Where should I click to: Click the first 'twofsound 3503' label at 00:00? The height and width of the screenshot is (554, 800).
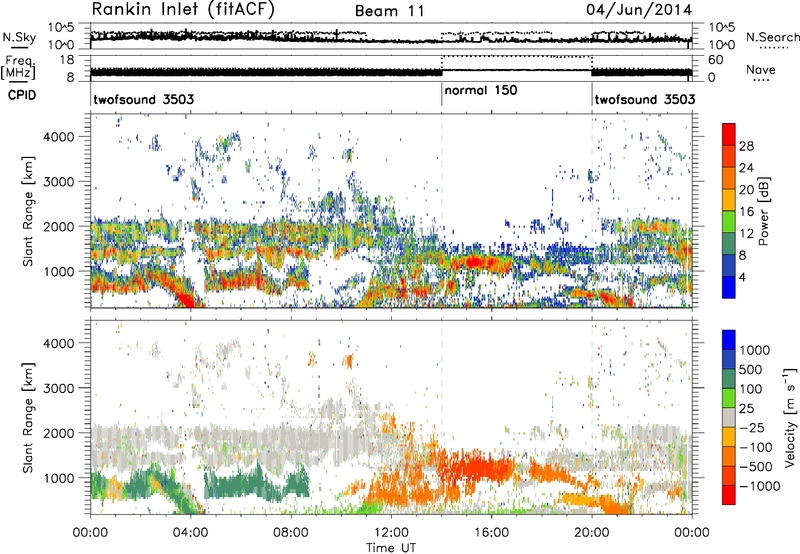coord(144,99)
